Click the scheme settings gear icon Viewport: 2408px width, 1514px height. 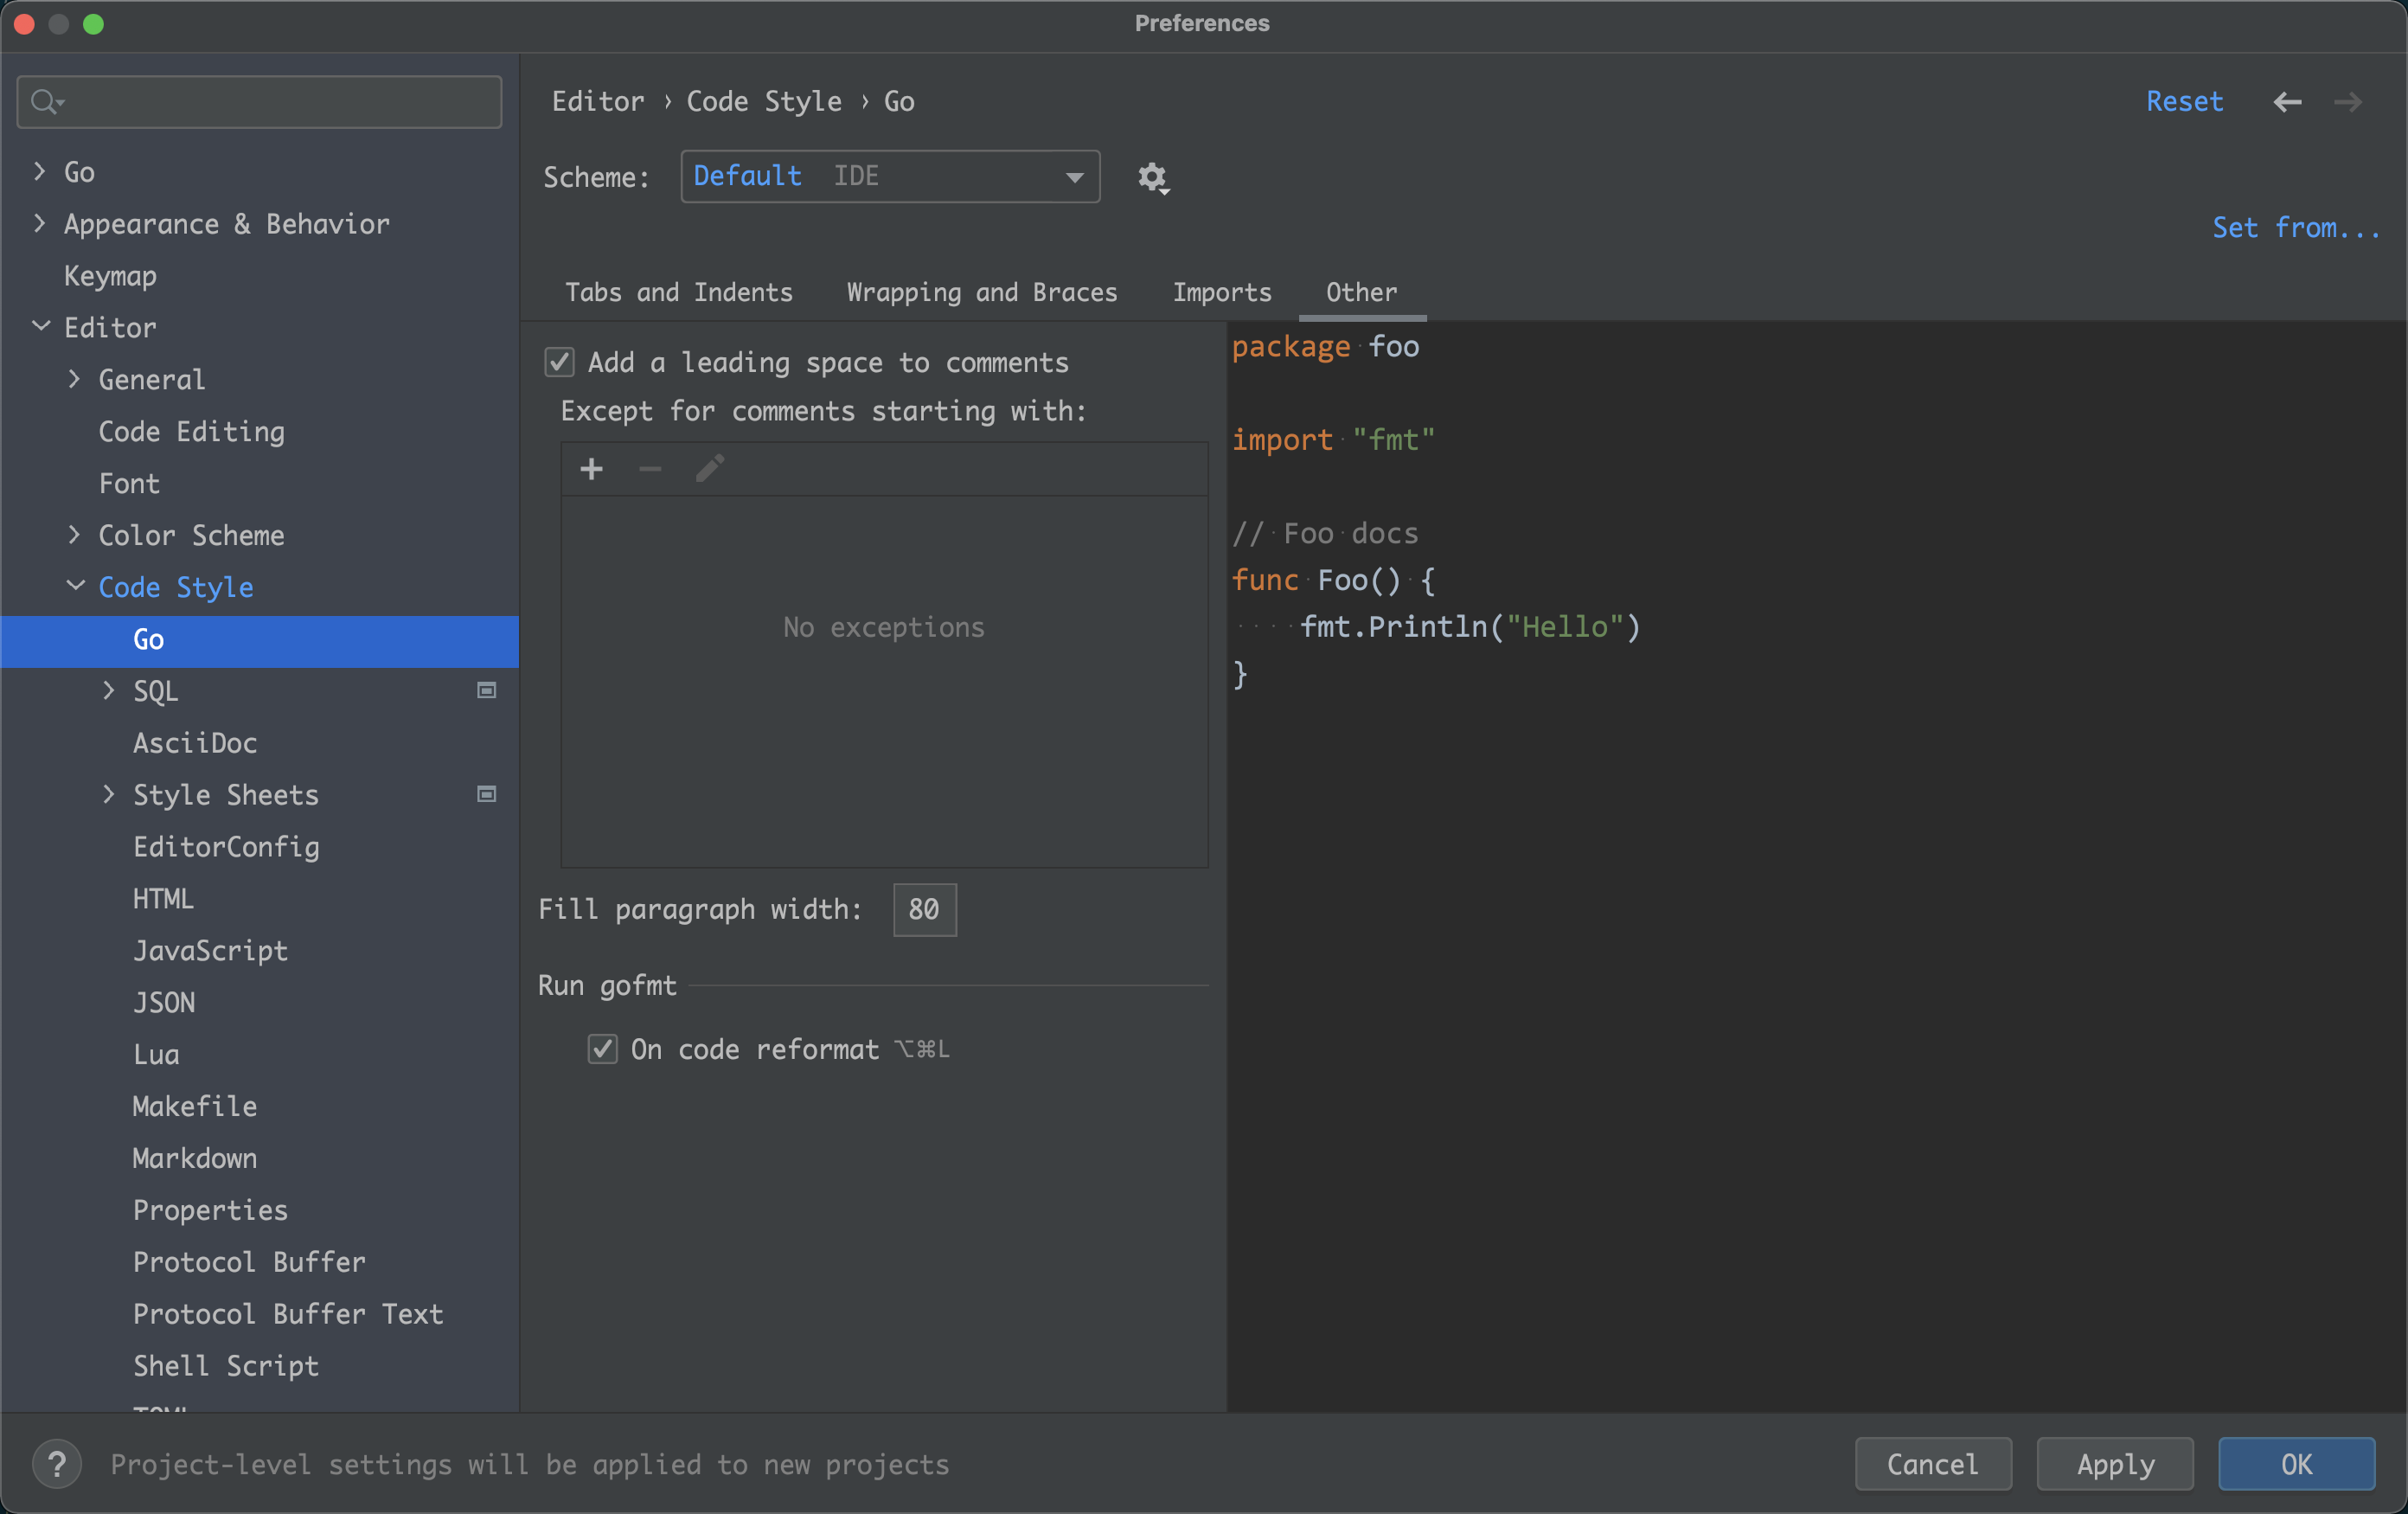click(1152, 178)
